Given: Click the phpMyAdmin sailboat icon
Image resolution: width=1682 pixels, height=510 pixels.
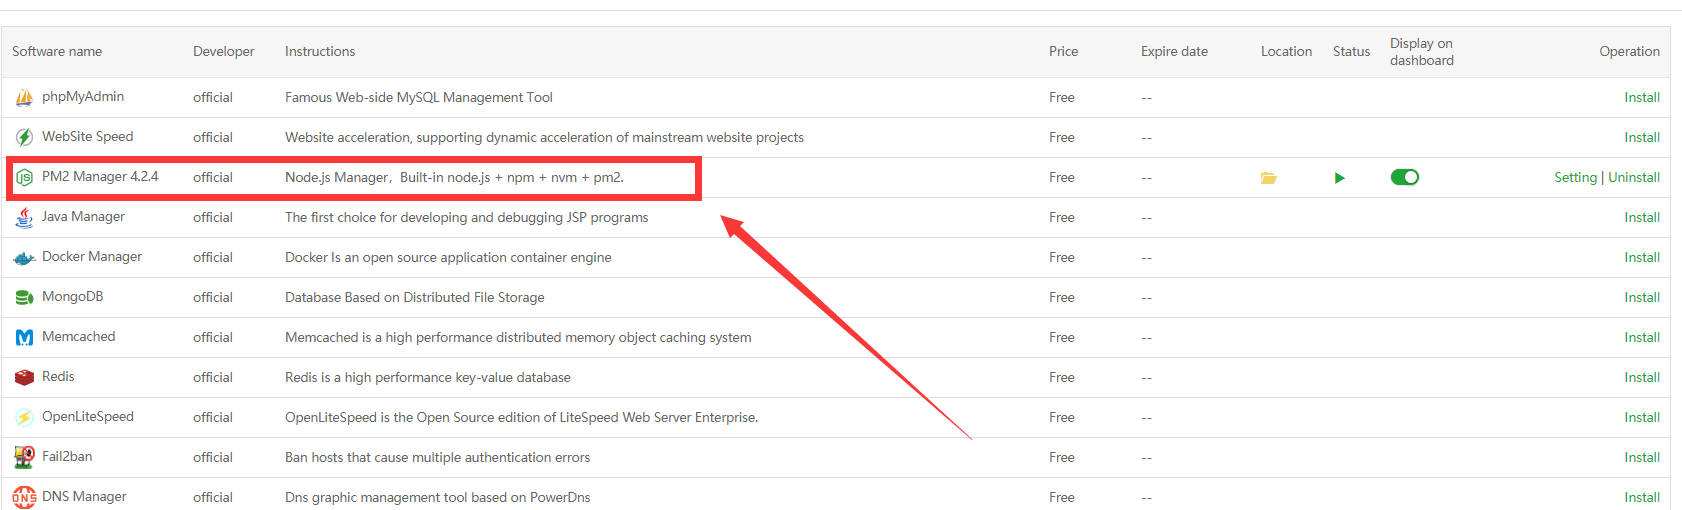Looking at the screenshot, I should pos(24,97).
